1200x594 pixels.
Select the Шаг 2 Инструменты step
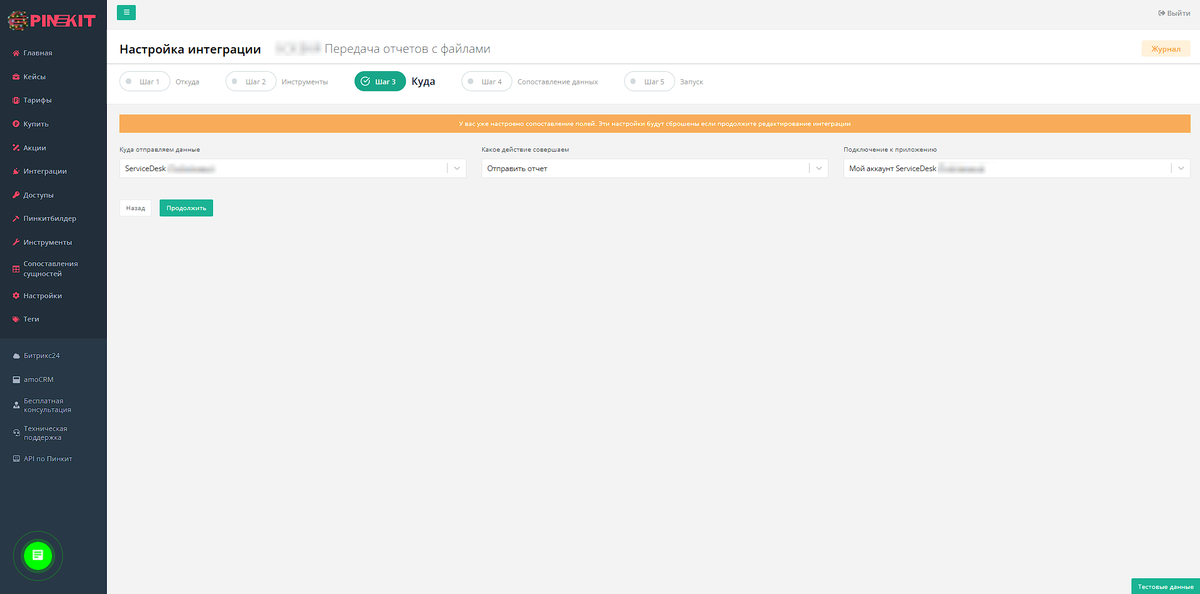coord(251,82)
